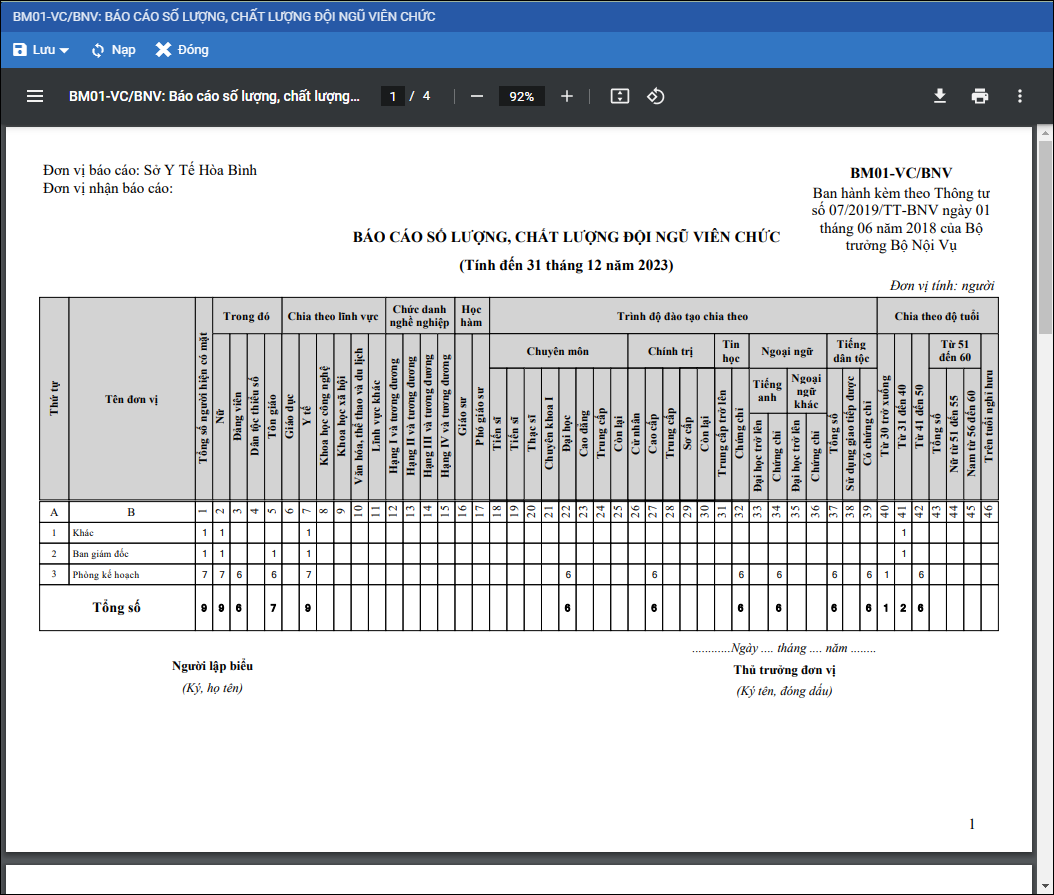Click the Đóng close button

tap(182, 50)
